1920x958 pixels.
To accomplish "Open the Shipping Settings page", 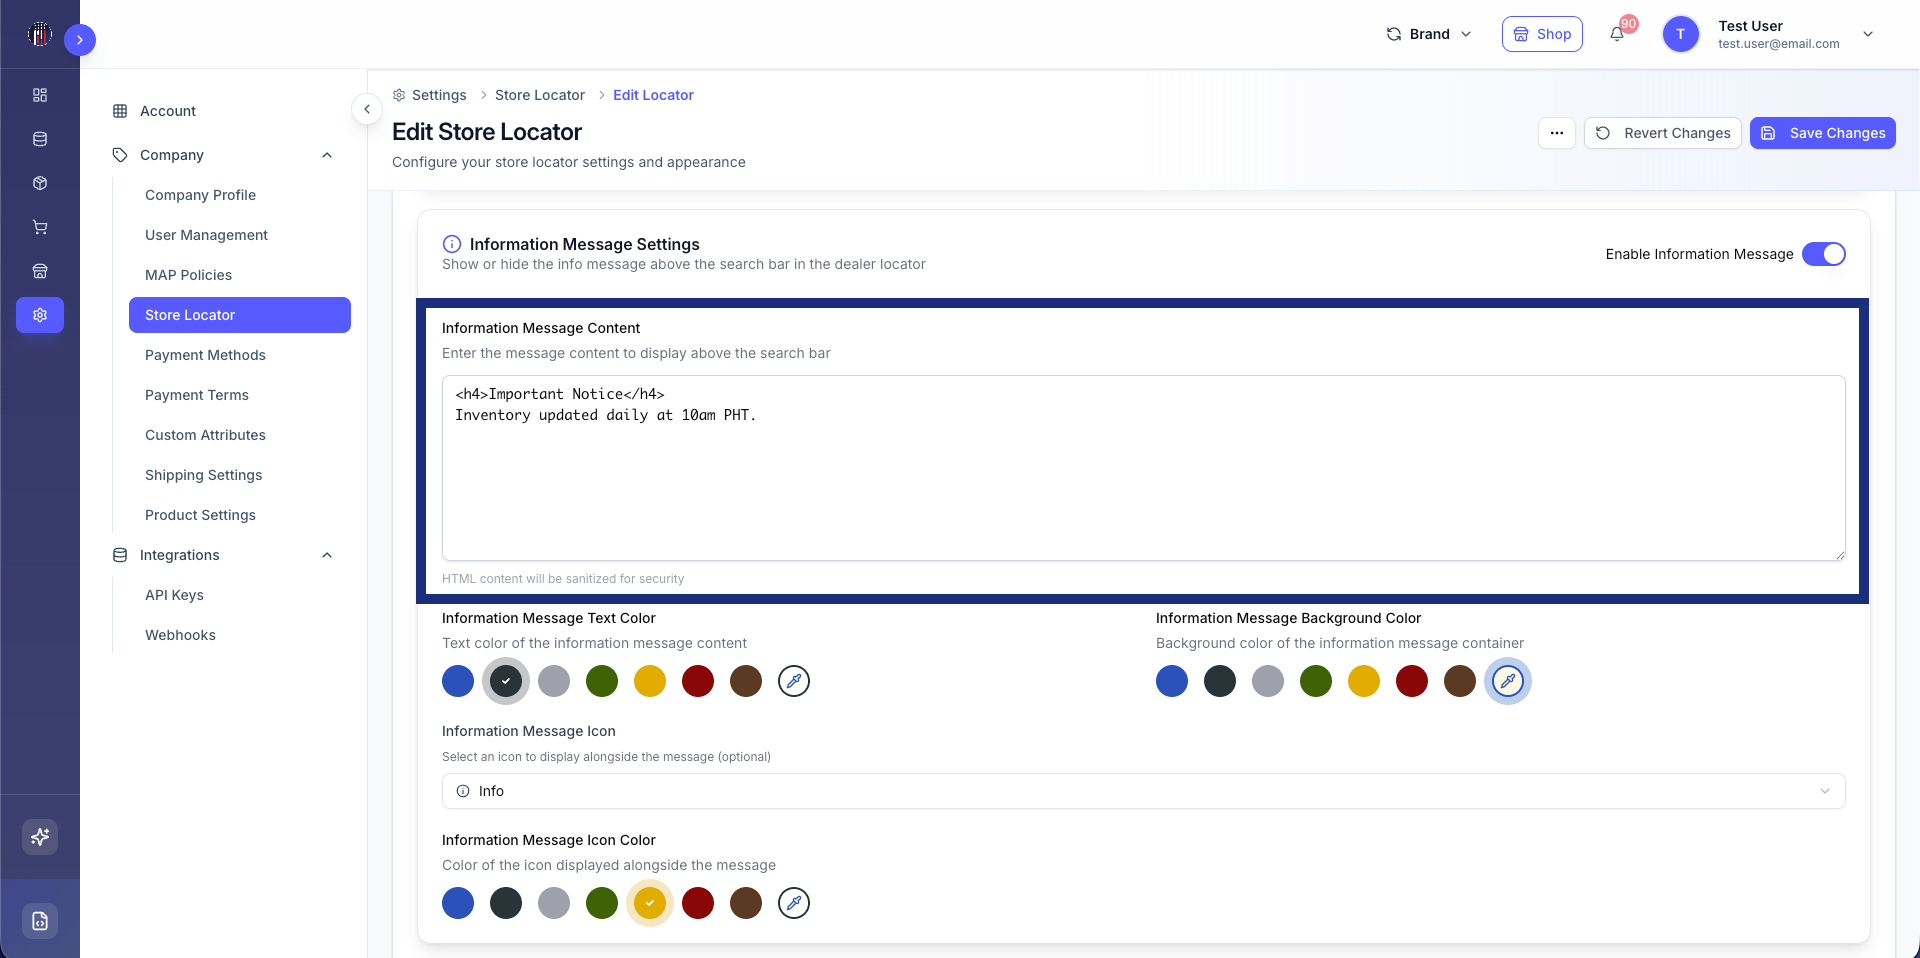I will pos(203,475).
